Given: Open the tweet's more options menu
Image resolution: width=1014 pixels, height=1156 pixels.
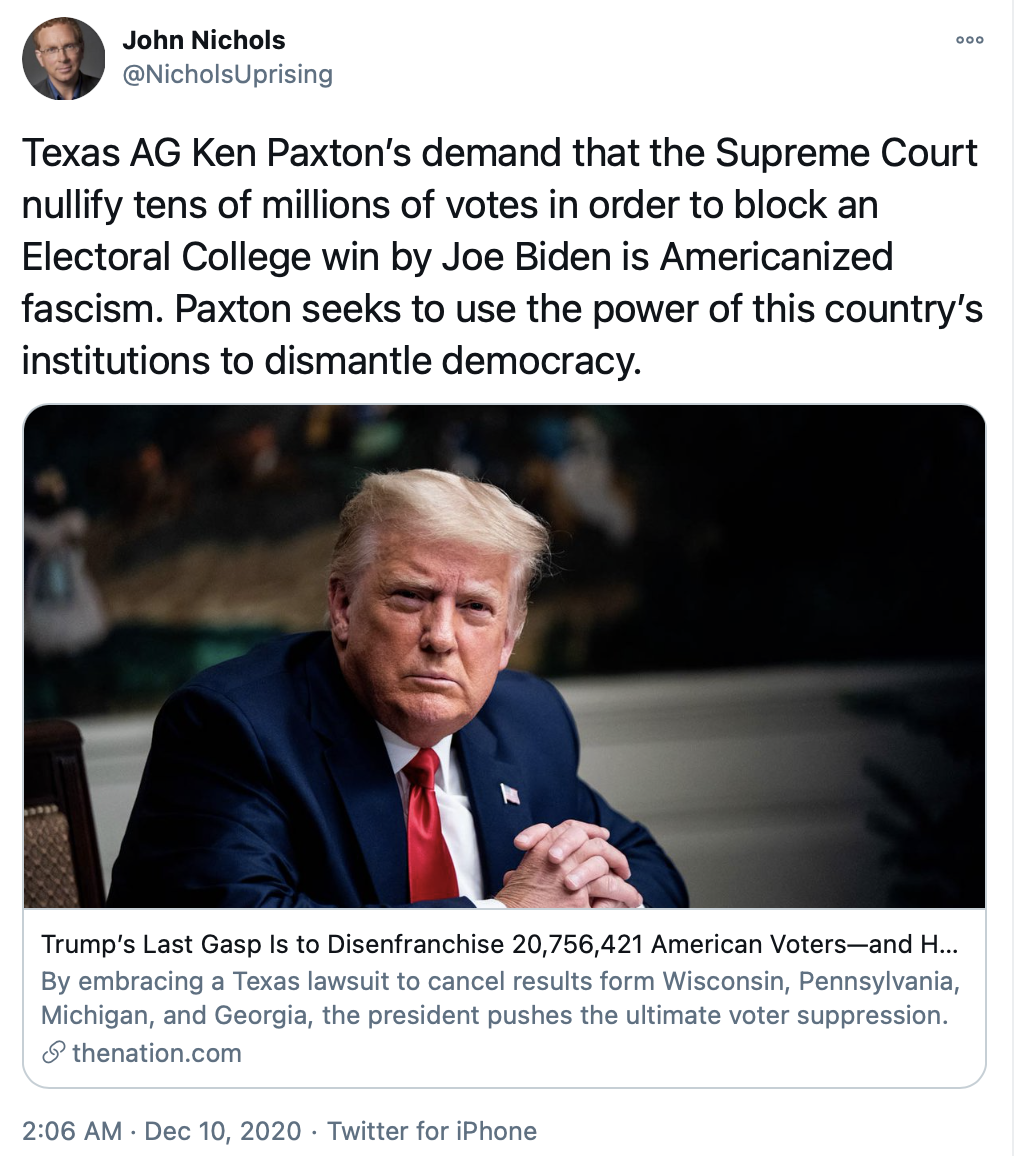Looking at the screenshot, I should [969, 41].
